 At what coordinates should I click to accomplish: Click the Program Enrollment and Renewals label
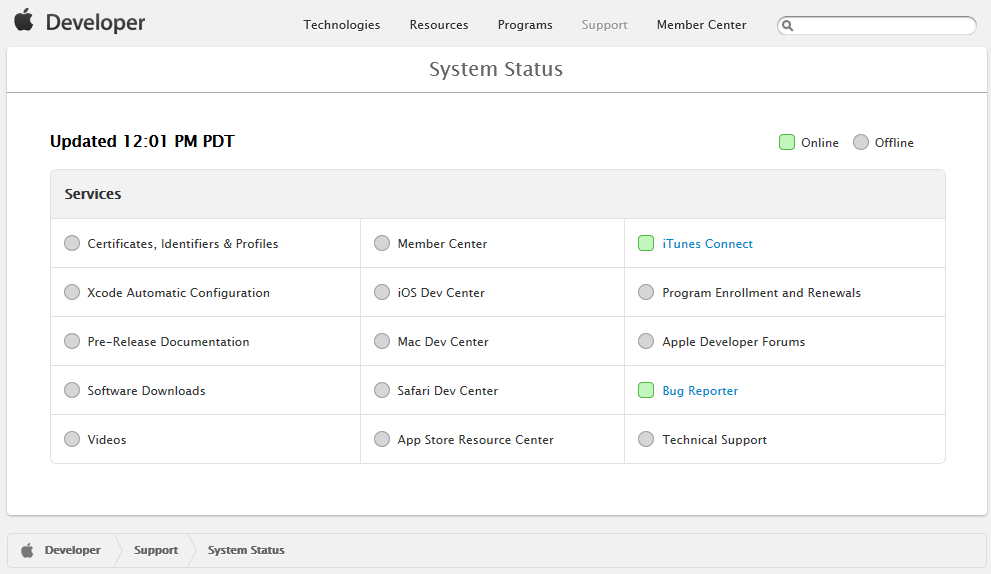click(762, 293)
